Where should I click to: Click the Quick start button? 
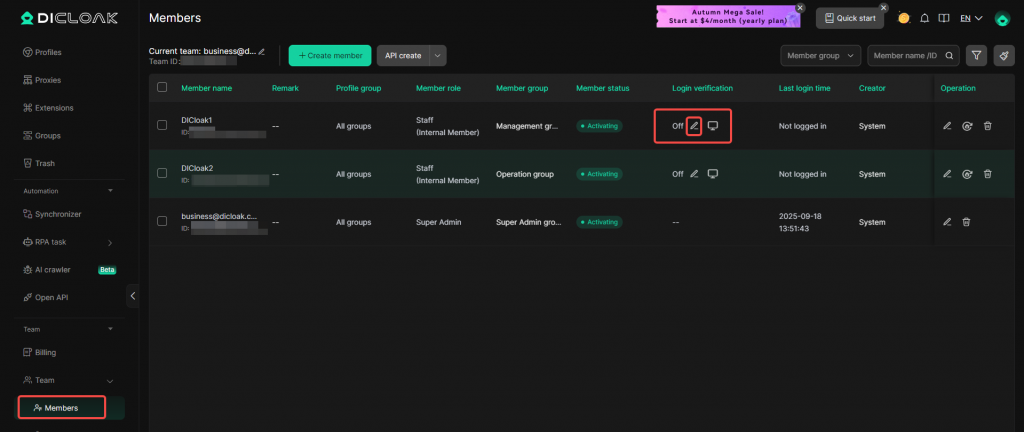coord(850,18)
